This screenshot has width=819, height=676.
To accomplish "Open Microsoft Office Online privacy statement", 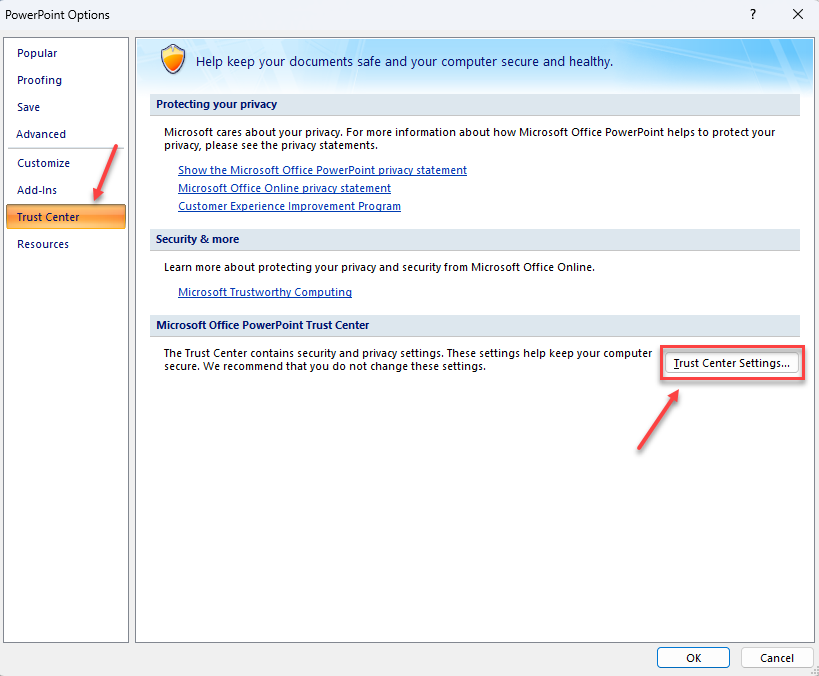I will [284, 188].
